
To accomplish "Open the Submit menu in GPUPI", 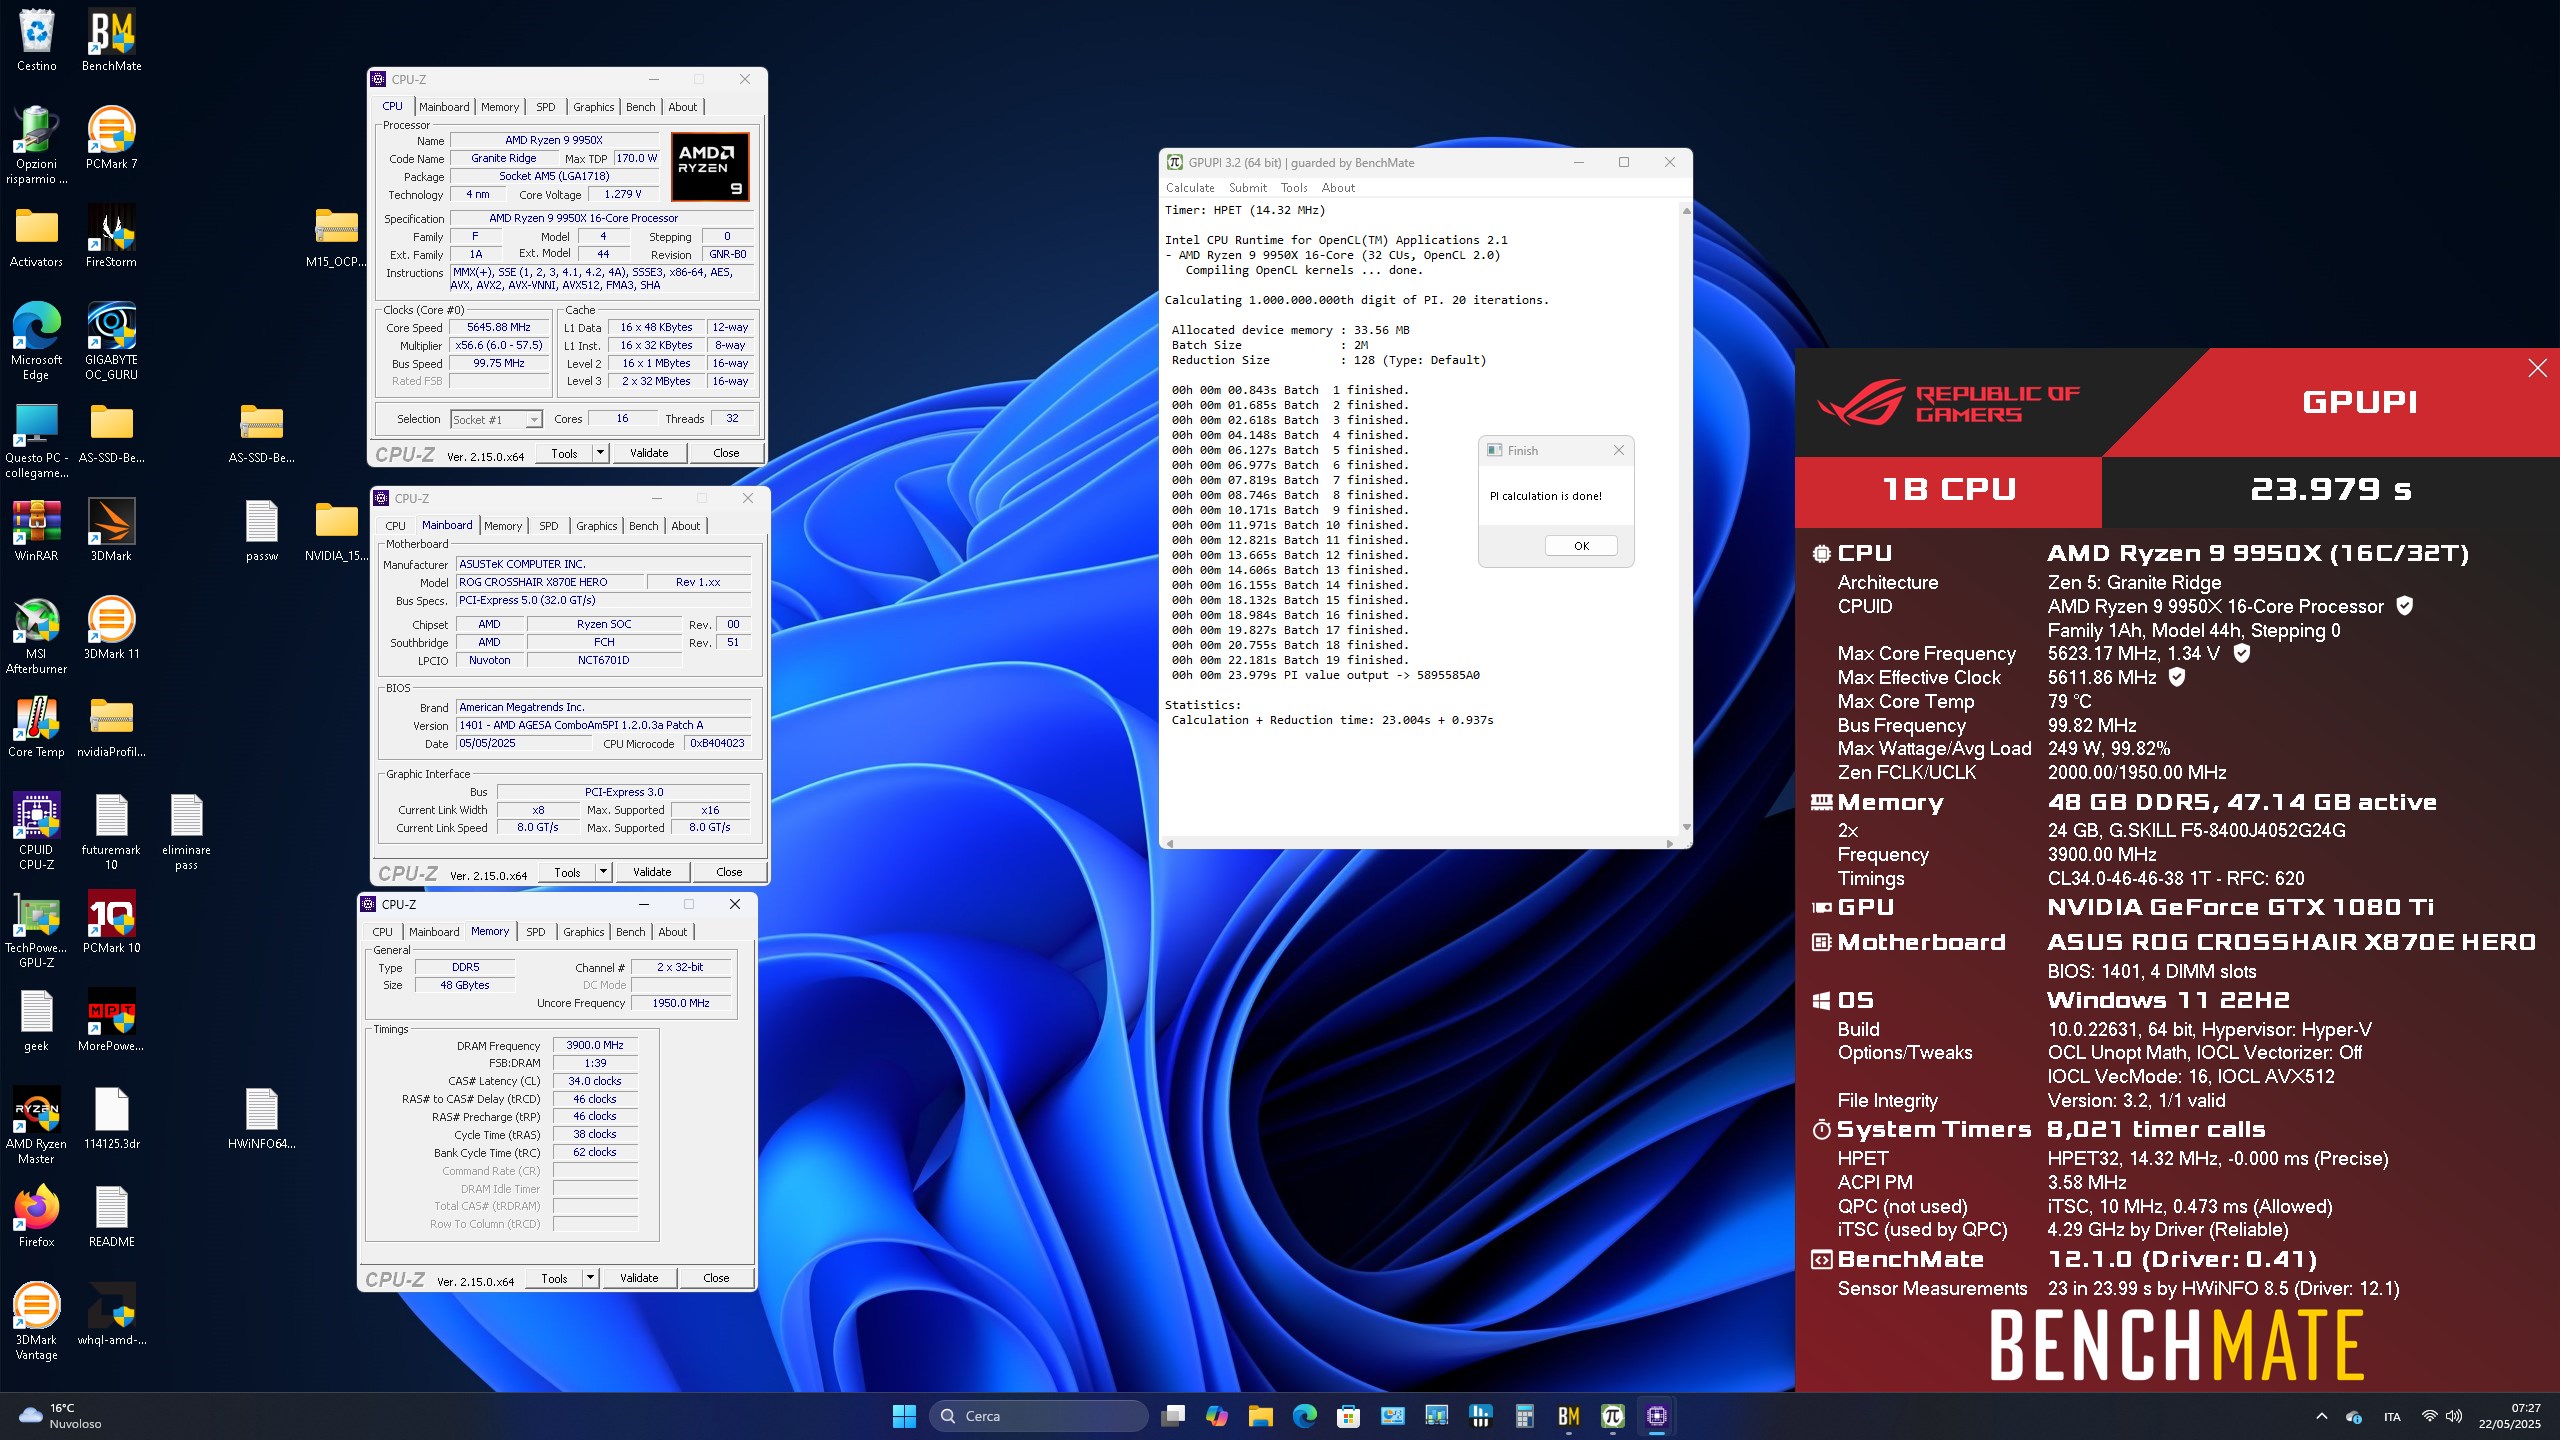I will point(1247,188).
